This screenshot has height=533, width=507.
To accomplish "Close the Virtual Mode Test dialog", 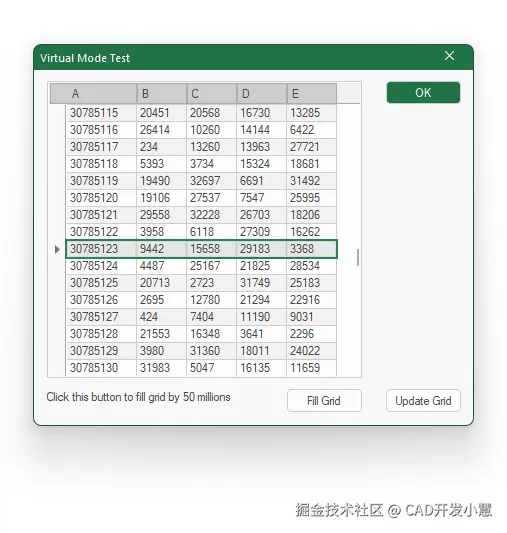I will pyautogui.click(x=449, y=56).
